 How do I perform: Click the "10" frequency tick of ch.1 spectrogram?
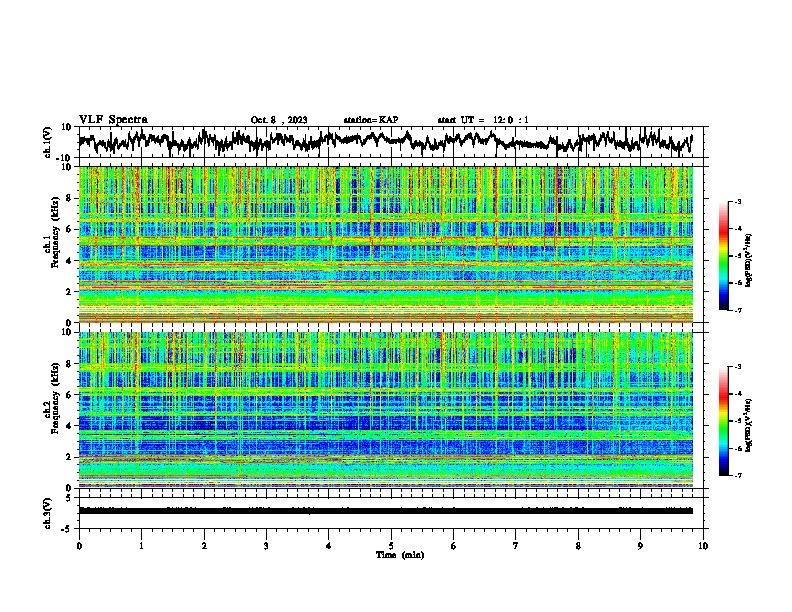[x=66, y=167]
